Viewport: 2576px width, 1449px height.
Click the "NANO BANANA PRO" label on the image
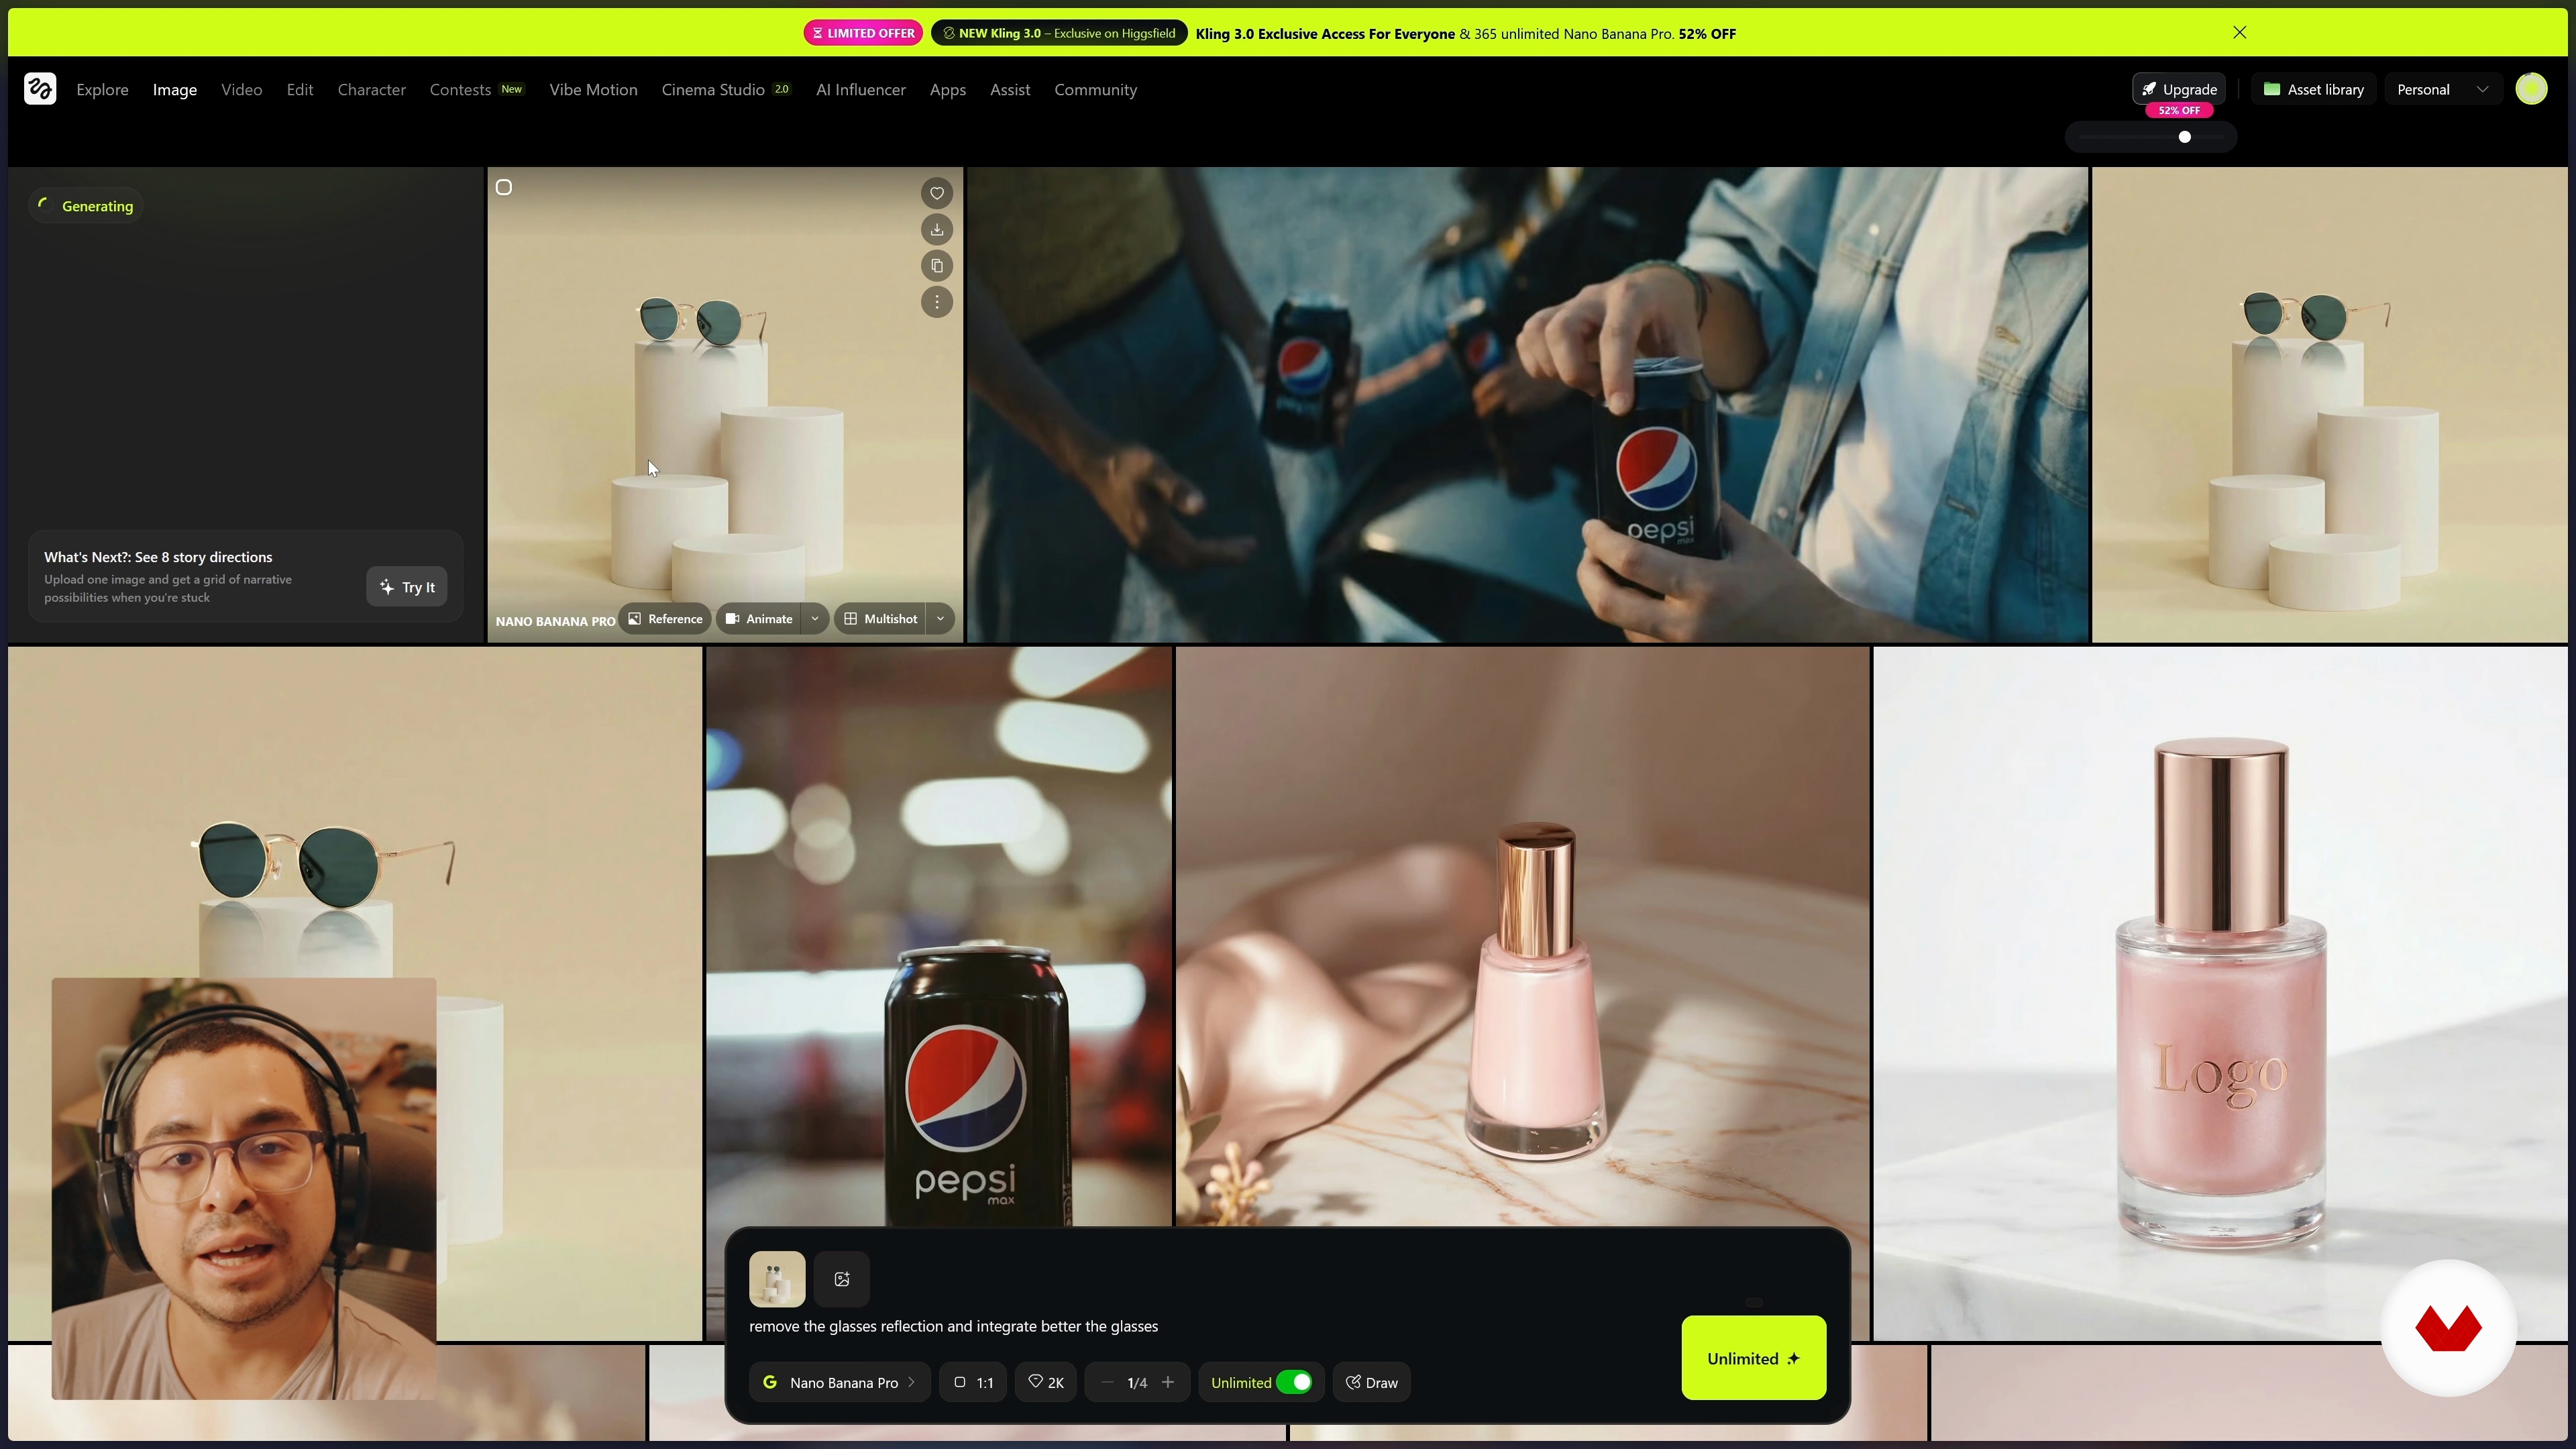click(x=555, y=621)
